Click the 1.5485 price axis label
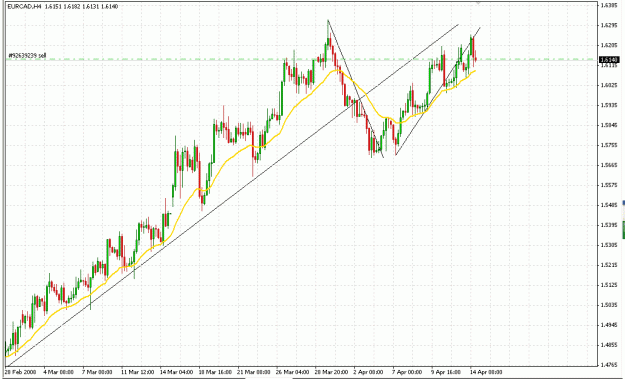 click(609, 205)
